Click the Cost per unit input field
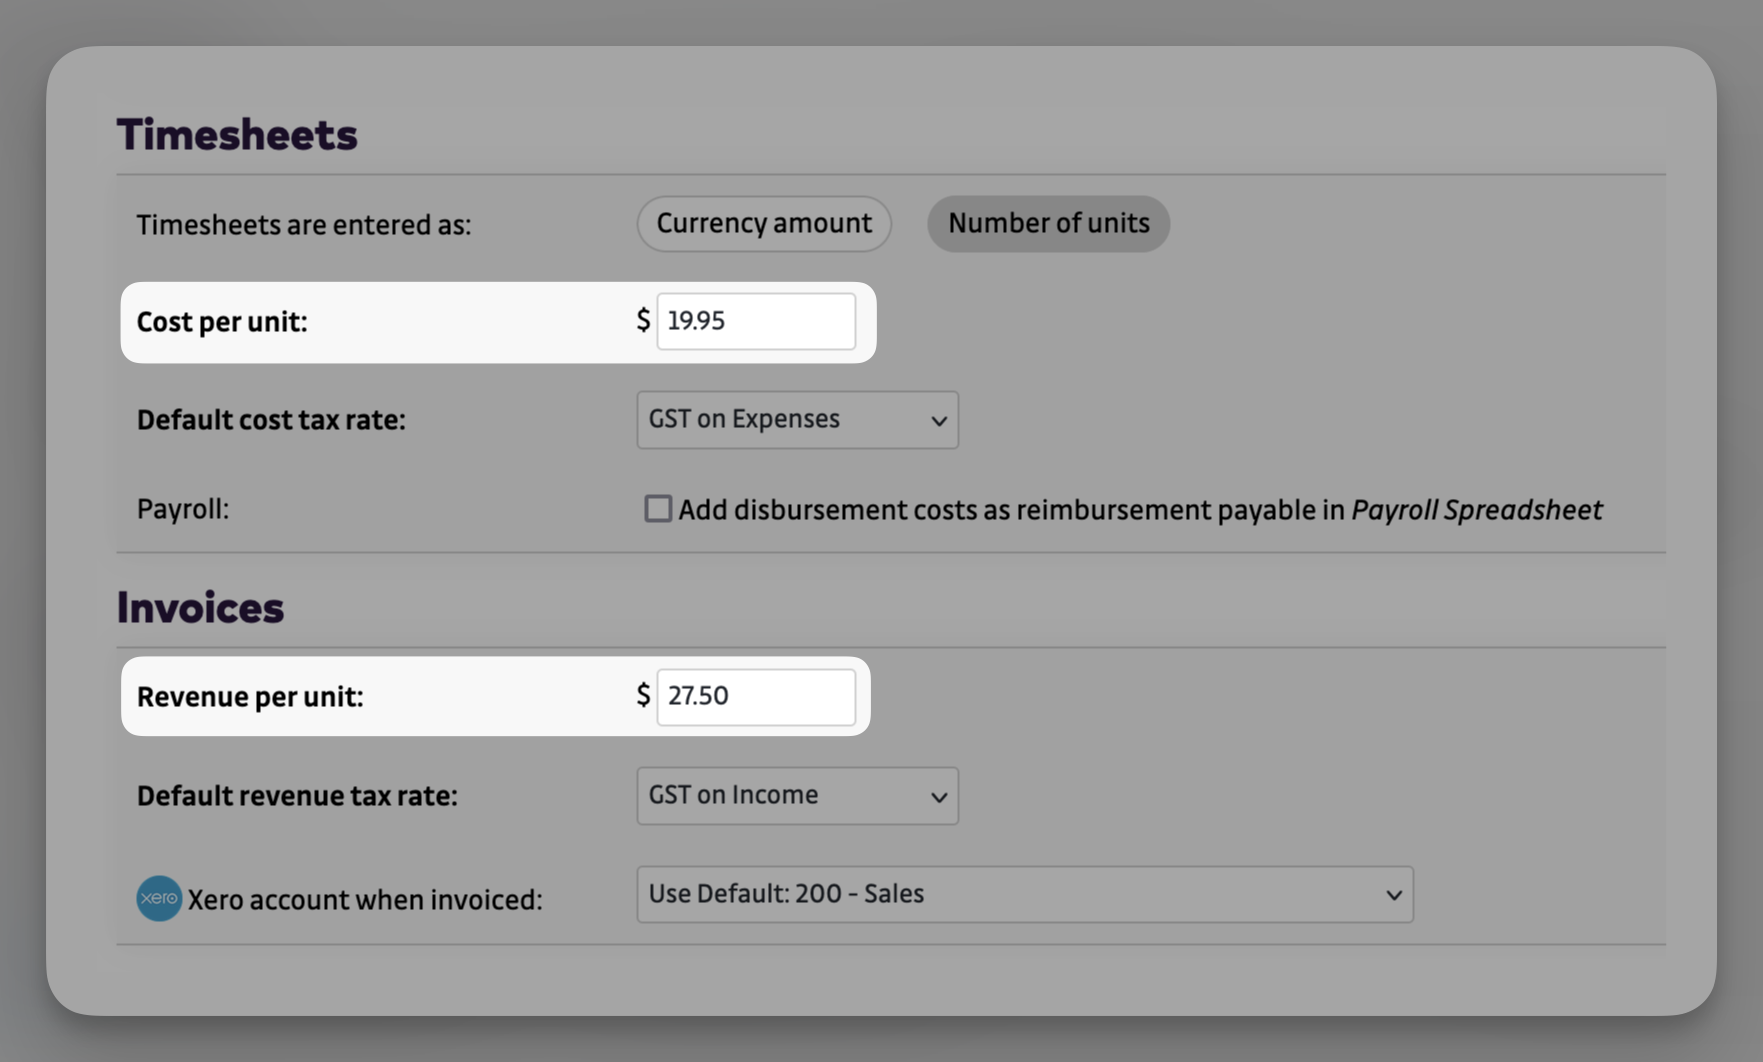The width and height of the screenshot is (1763, 1062). click(x=756, y=321)
